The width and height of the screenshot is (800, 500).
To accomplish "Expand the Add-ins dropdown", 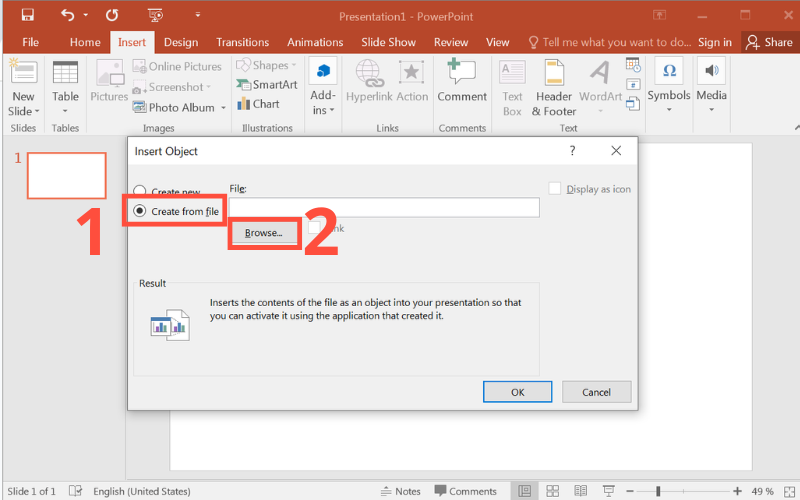I will (x=322, y=84).
